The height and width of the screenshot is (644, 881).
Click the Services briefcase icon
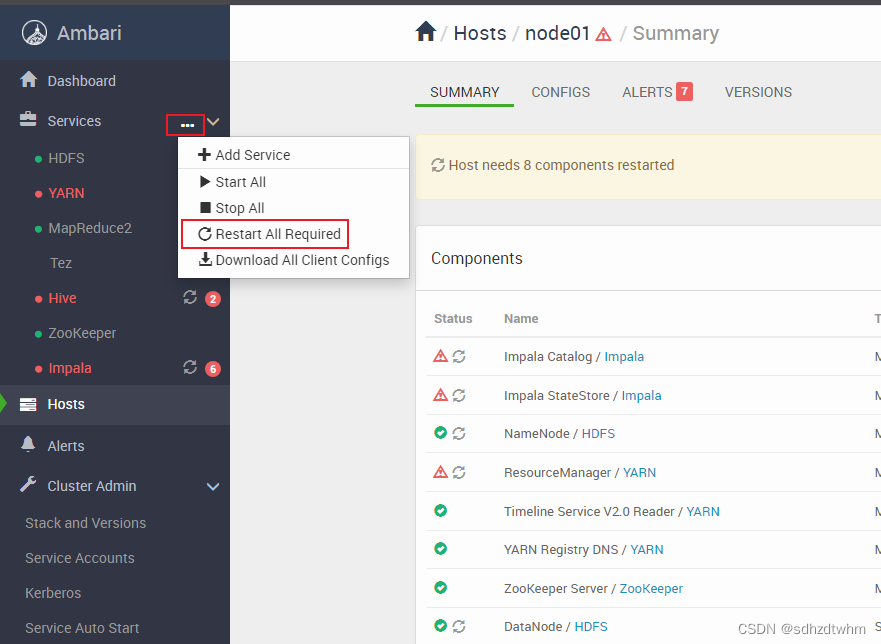28,120
